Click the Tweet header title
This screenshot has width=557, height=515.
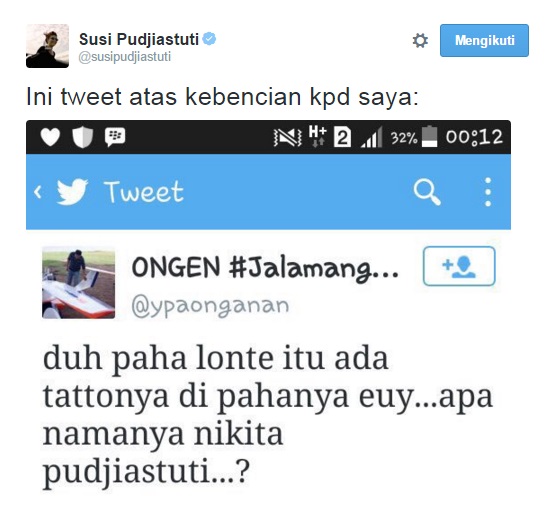[144, 191]
